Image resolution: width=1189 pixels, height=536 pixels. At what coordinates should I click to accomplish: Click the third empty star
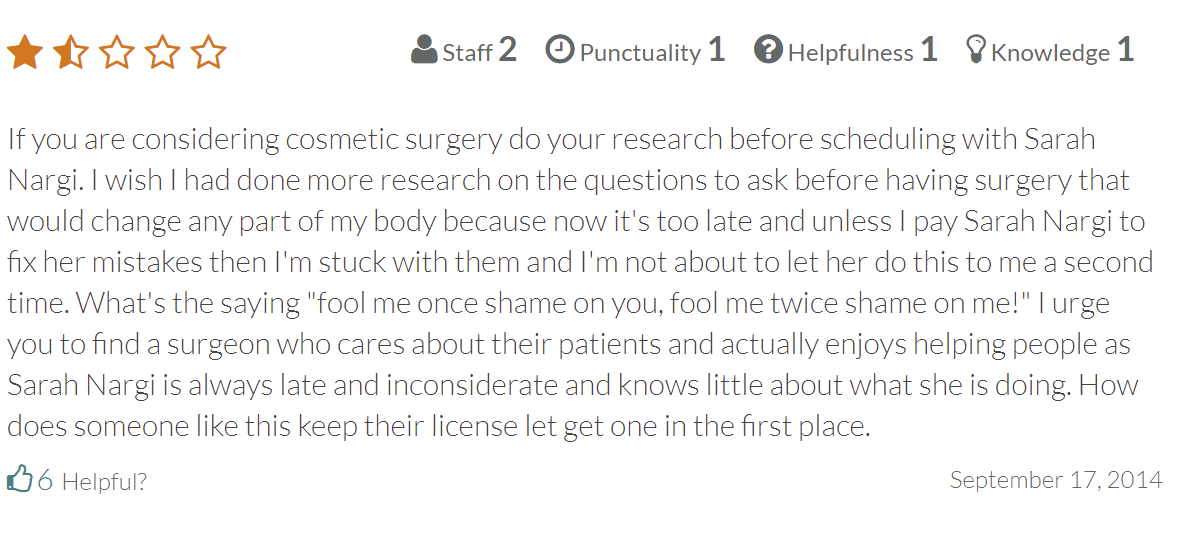pos(116,52)
